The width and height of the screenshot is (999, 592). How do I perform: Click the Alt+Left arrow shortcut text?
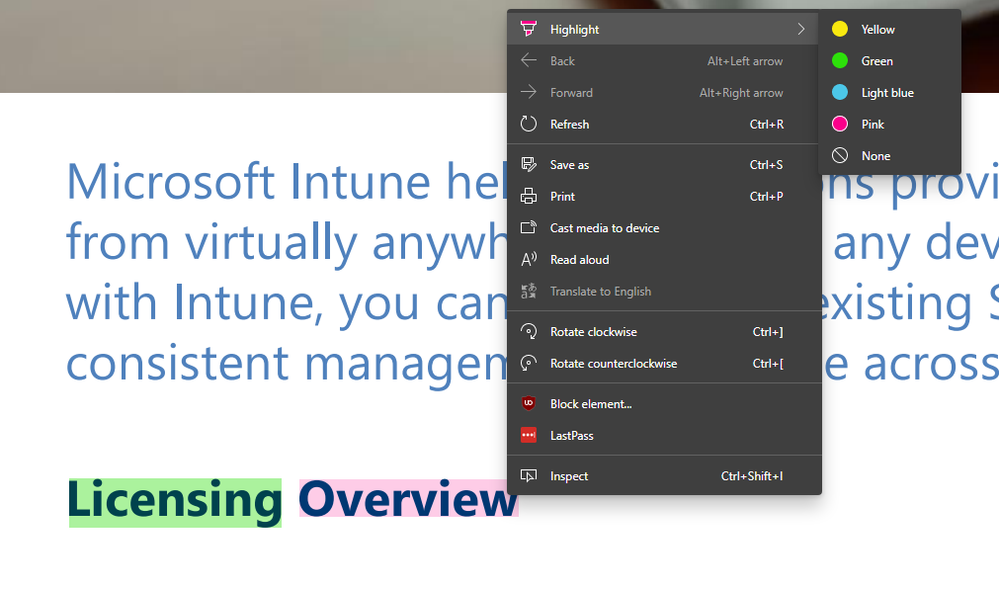tap(745, 61)
